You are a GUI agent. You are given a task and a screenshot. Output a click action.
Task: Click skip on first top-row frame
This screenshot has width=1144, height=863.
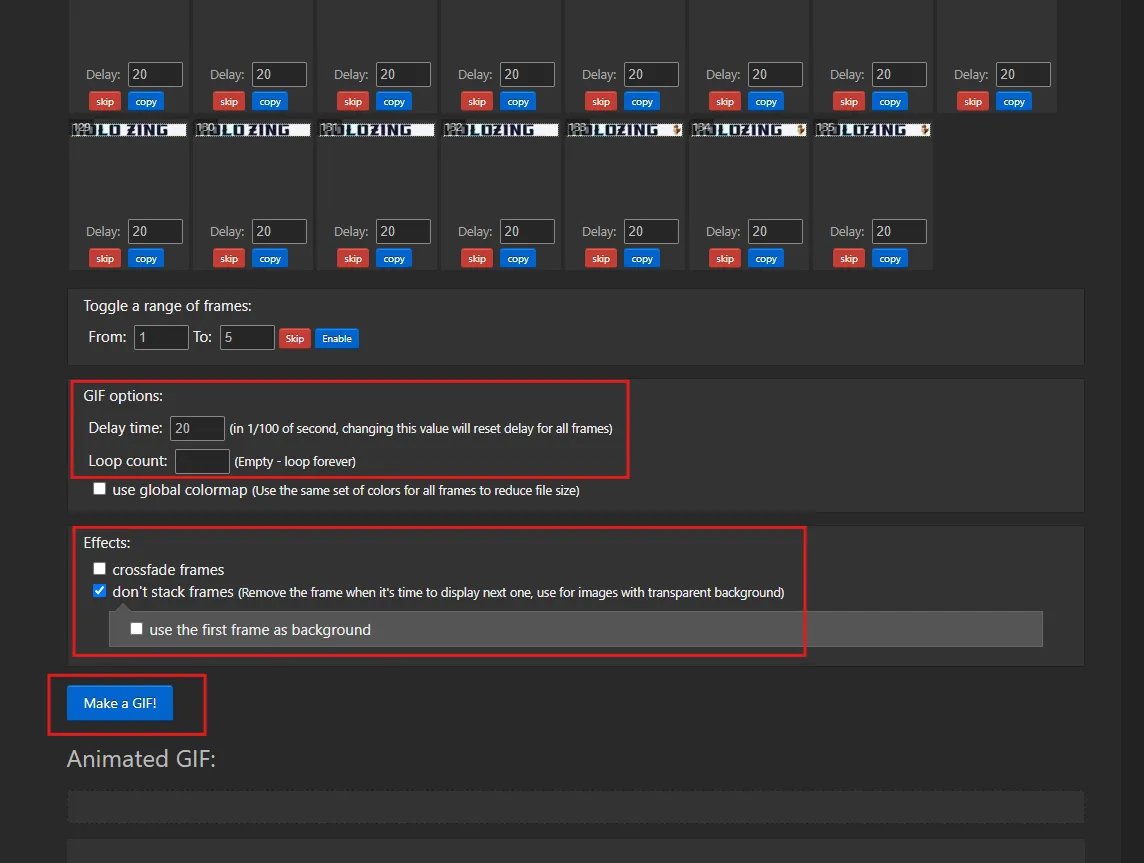coord(105,102)
